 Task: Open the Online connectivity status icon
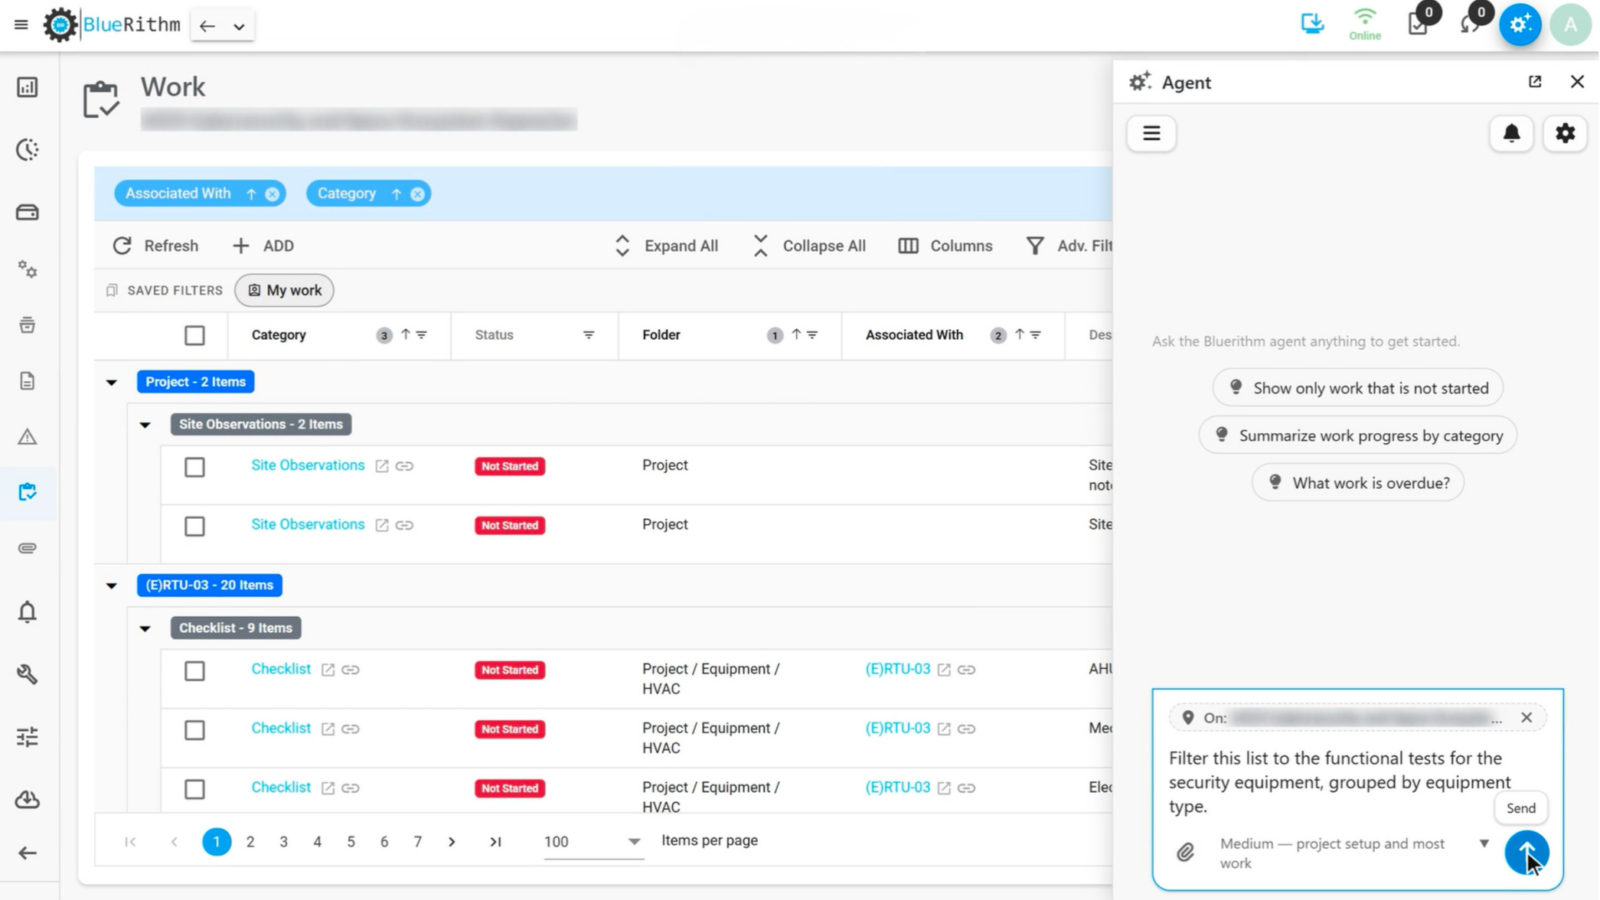pyautogui.click(x=1365, y=24)
